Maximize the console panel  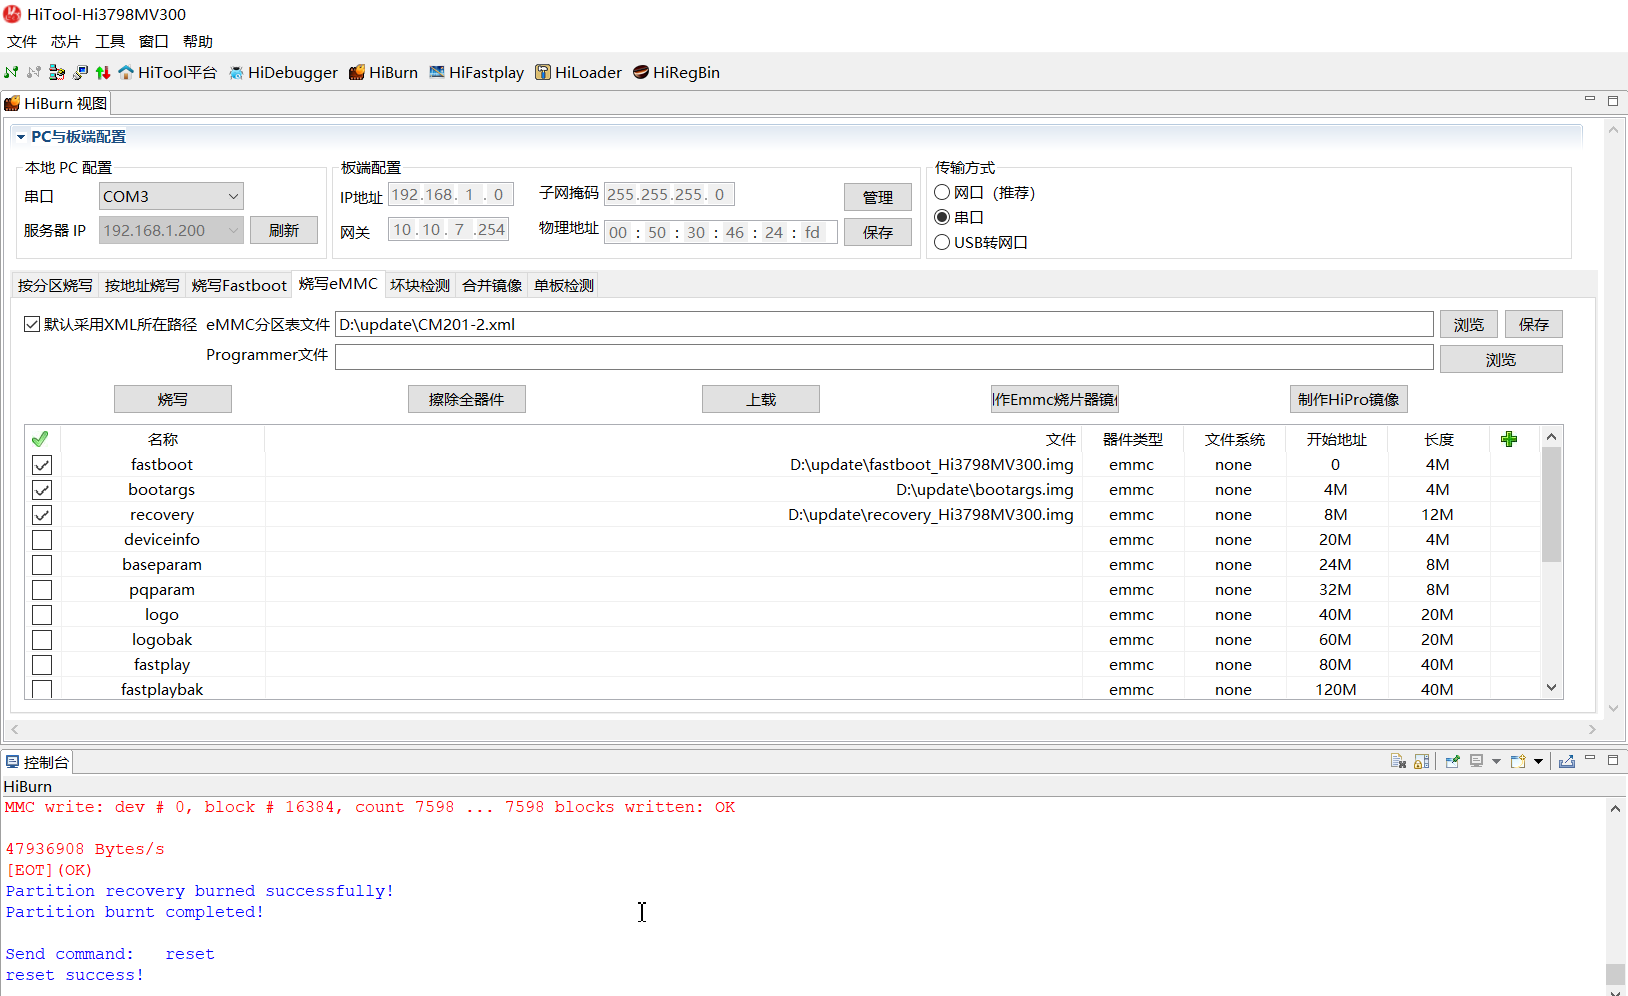pos(1613,760)
